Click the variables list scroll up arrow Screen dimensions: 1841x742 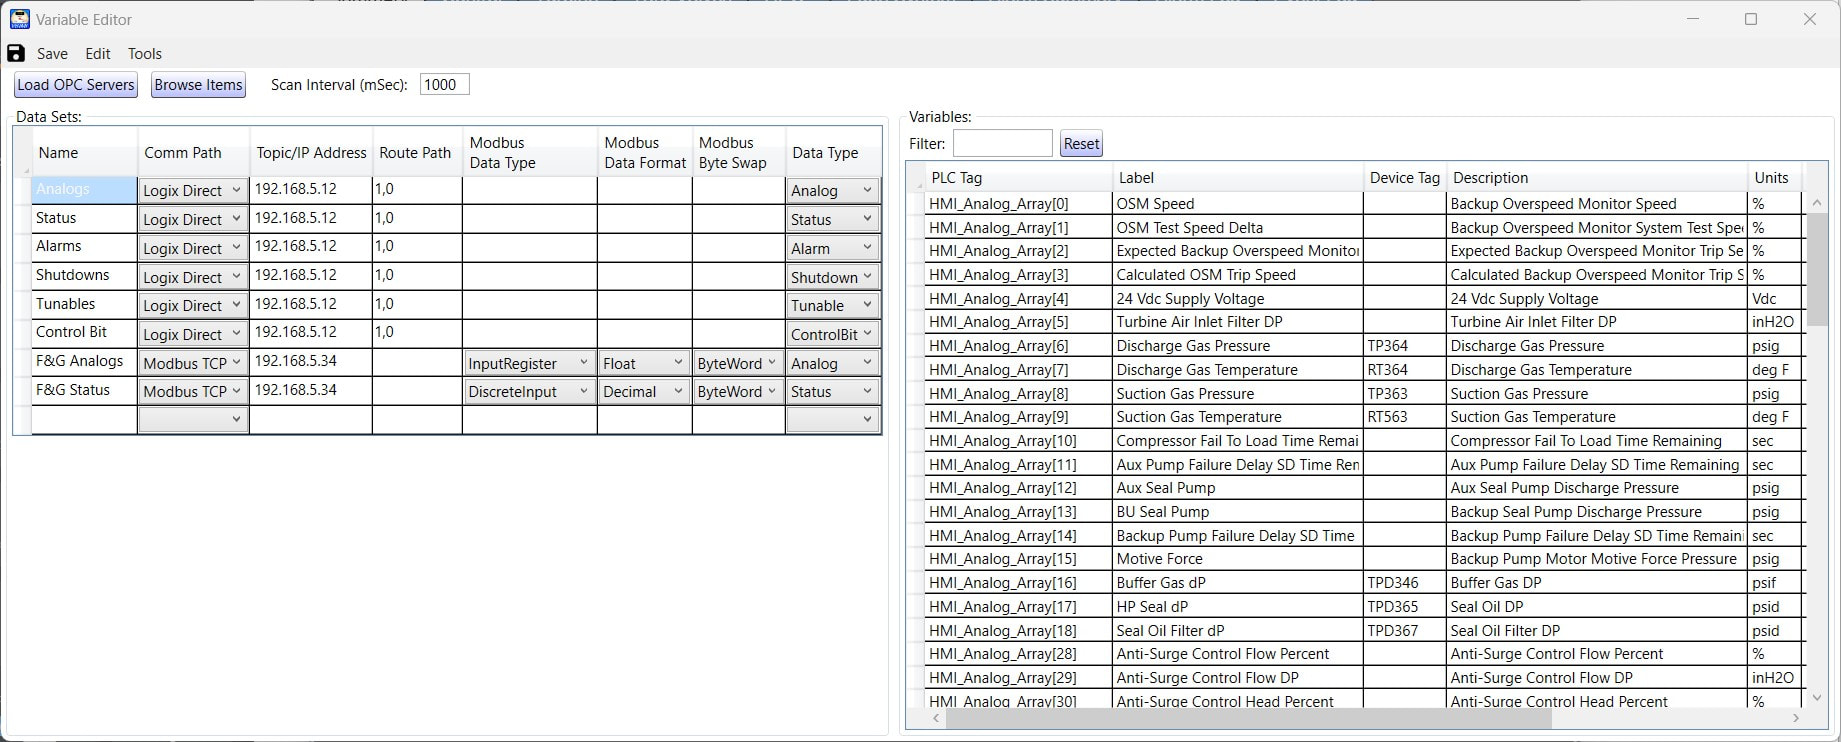tap(1817, 203)
